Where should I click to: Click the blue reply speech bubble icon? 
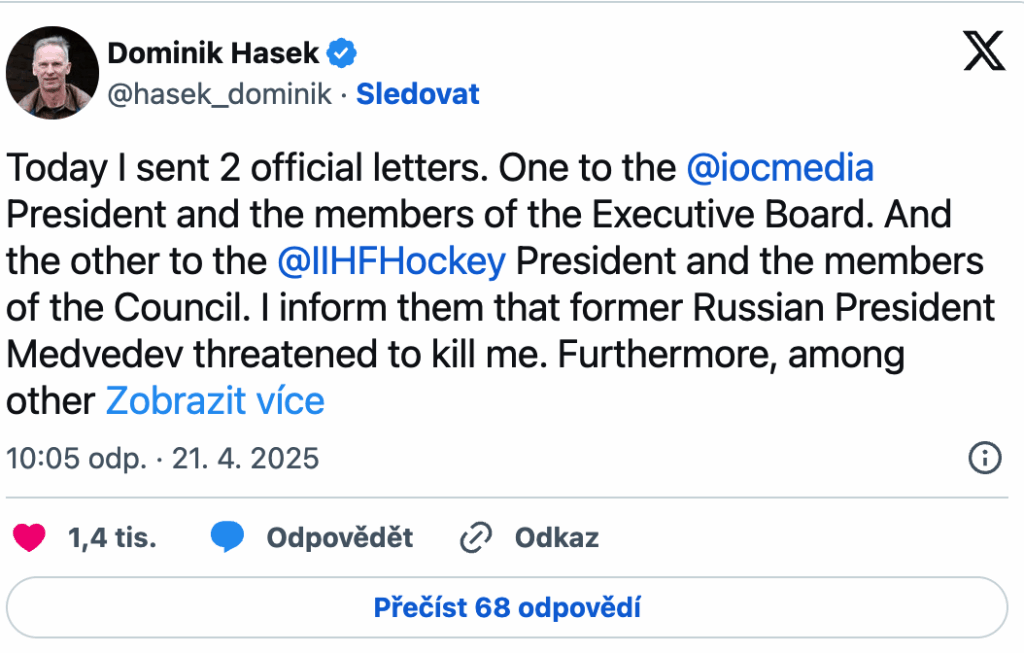point(228,538)
